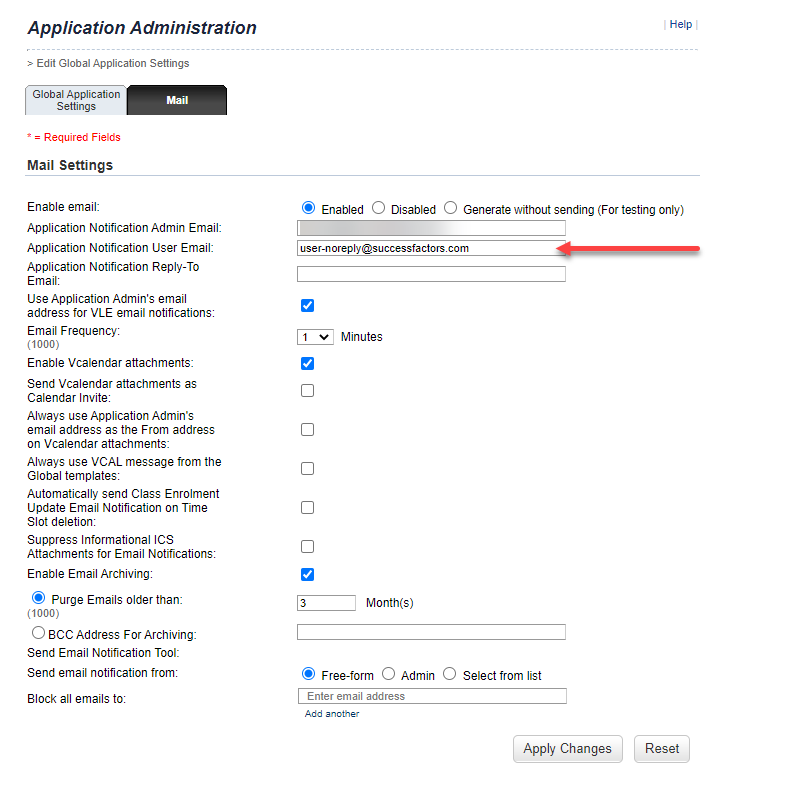Check Always use Admin's From address on Vcalendar
Image resolution: width=802 pixels, height=796 pixels.
[x=307, y=429]
